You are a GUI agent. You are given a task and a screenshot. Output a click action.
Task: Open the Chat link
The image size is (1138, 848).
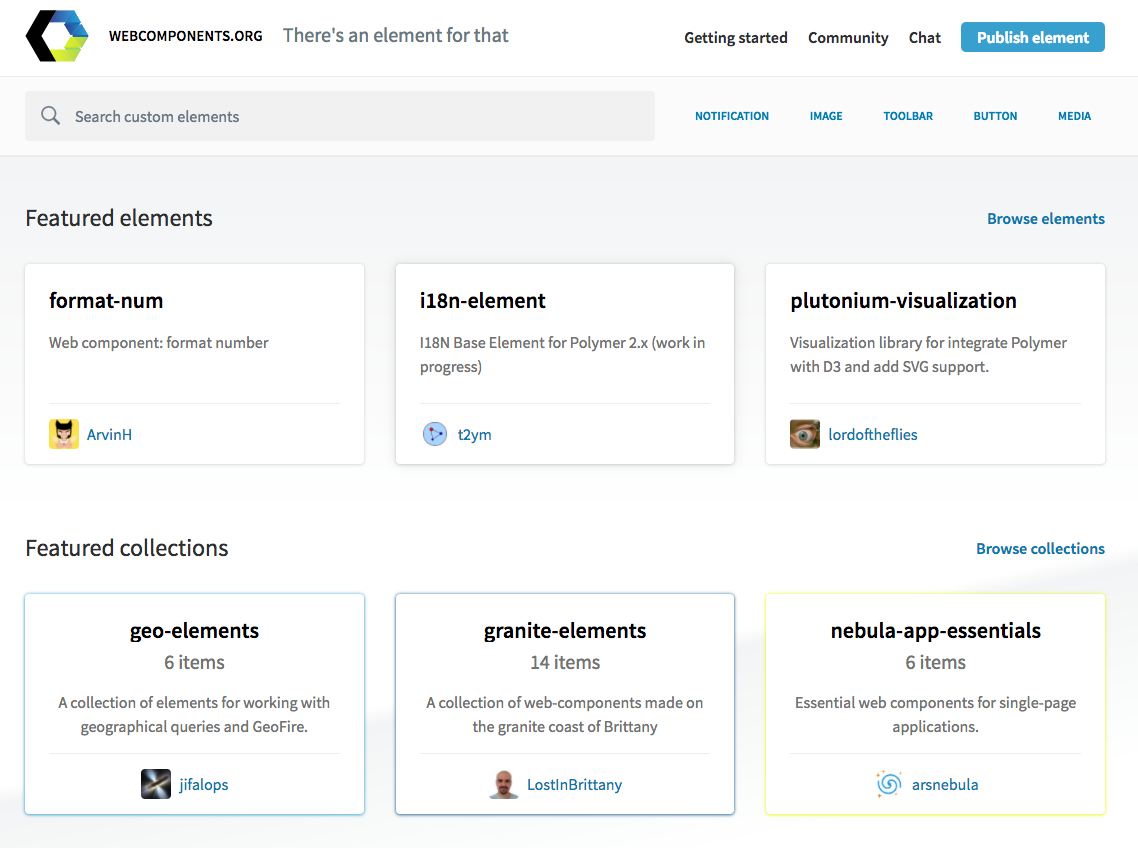coord(925,38)
